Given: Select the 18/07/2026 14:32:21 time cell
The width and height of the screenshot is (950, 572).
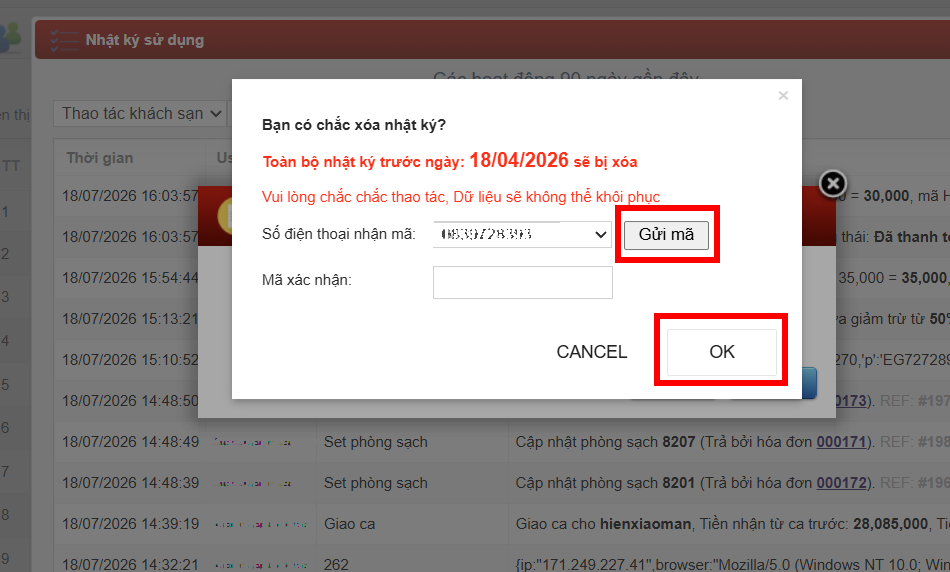Looking at the screenshot, I should tap(130, 564).
